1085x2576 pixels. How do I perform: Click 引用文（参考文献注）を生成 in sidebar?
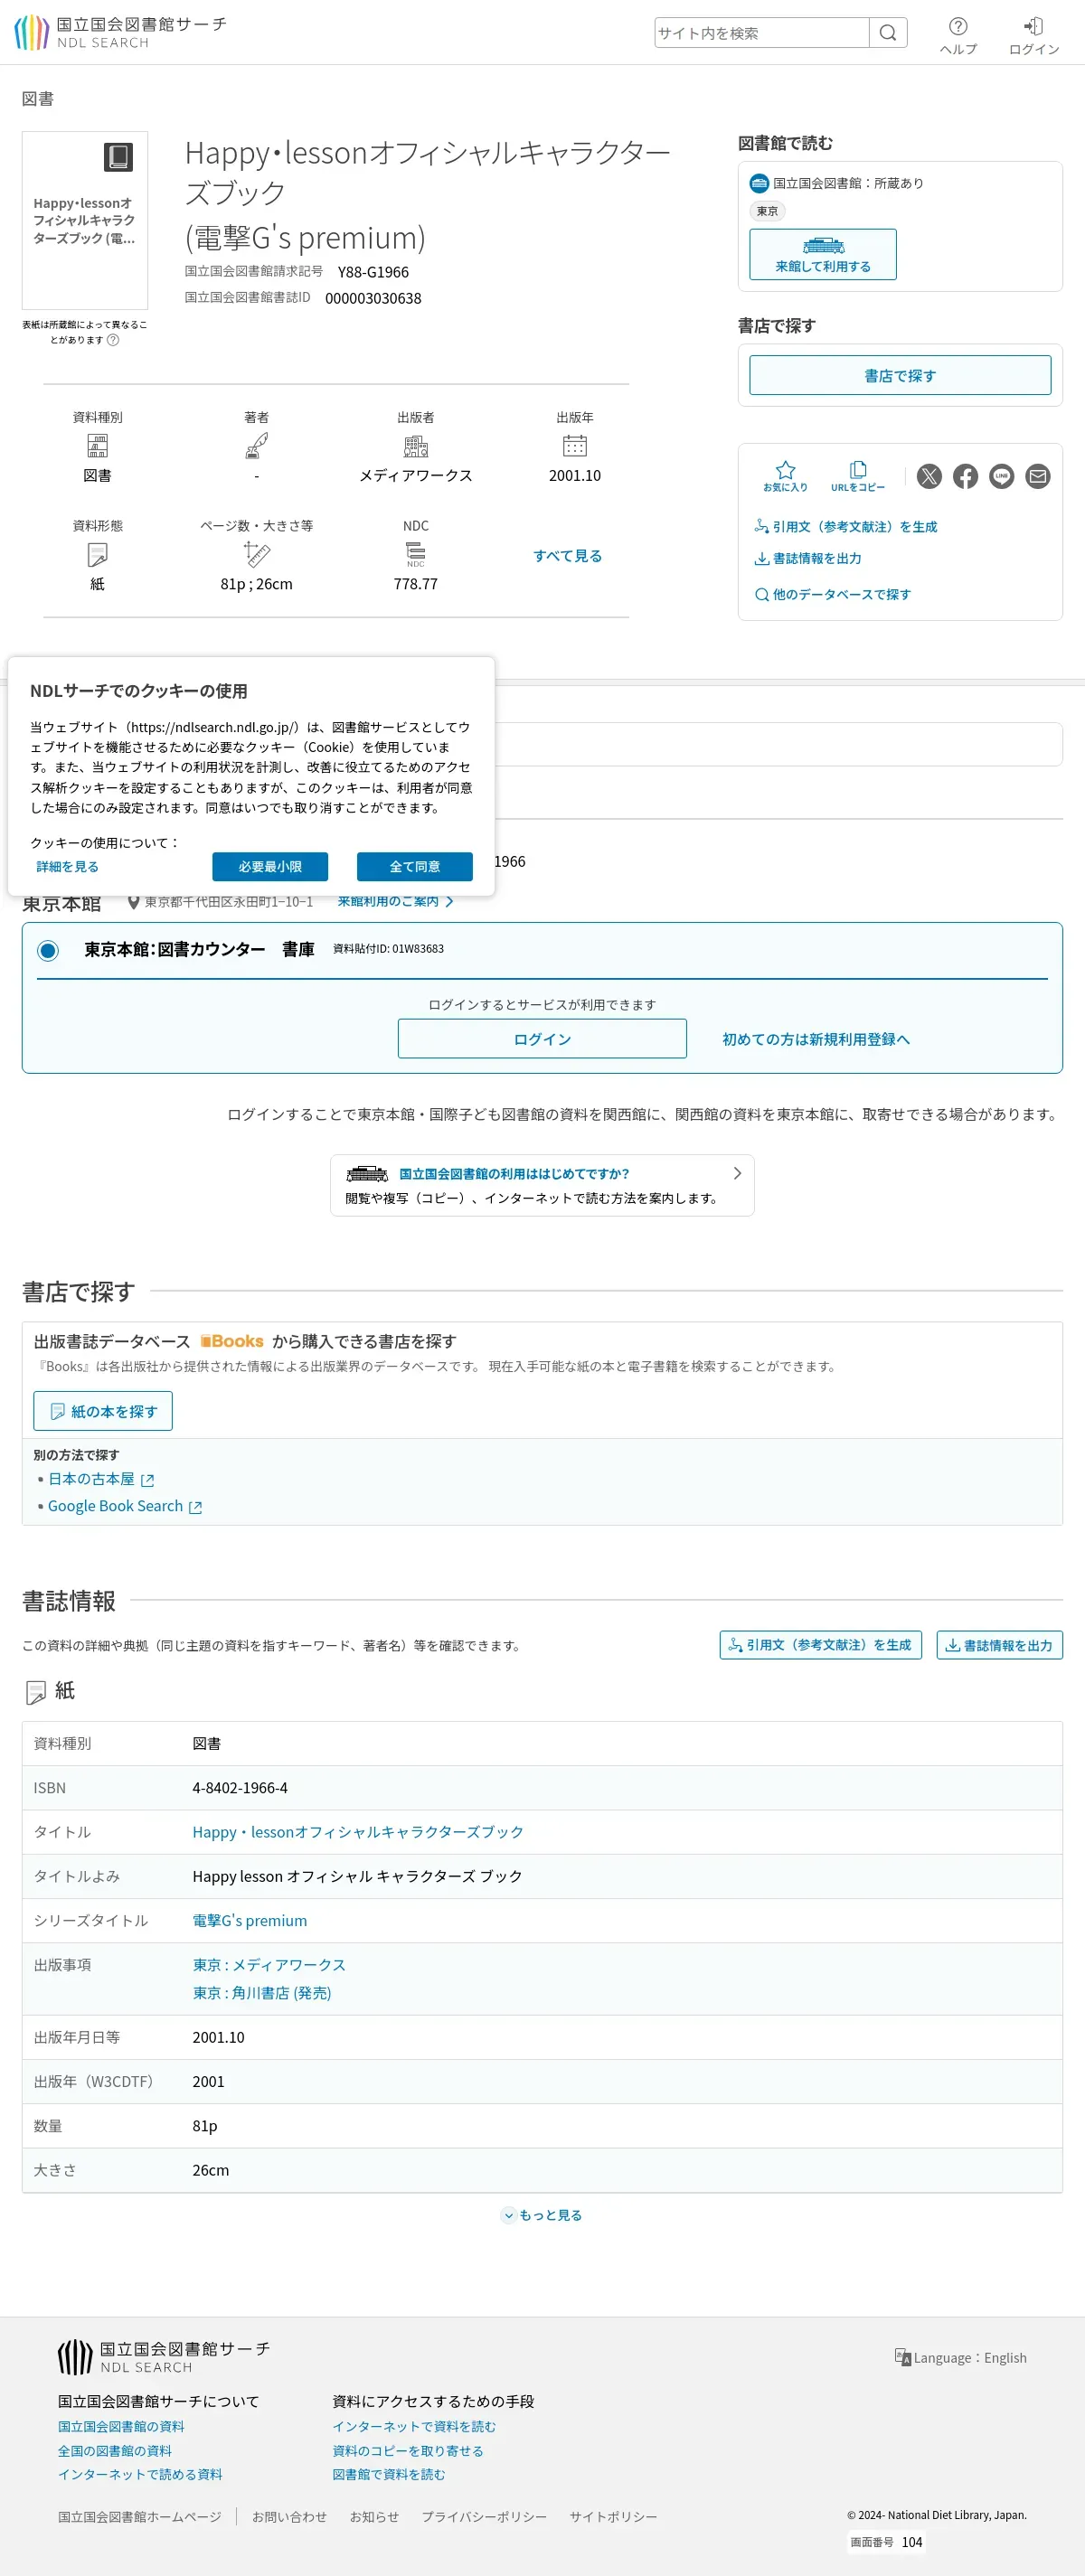tap(846, 527)
